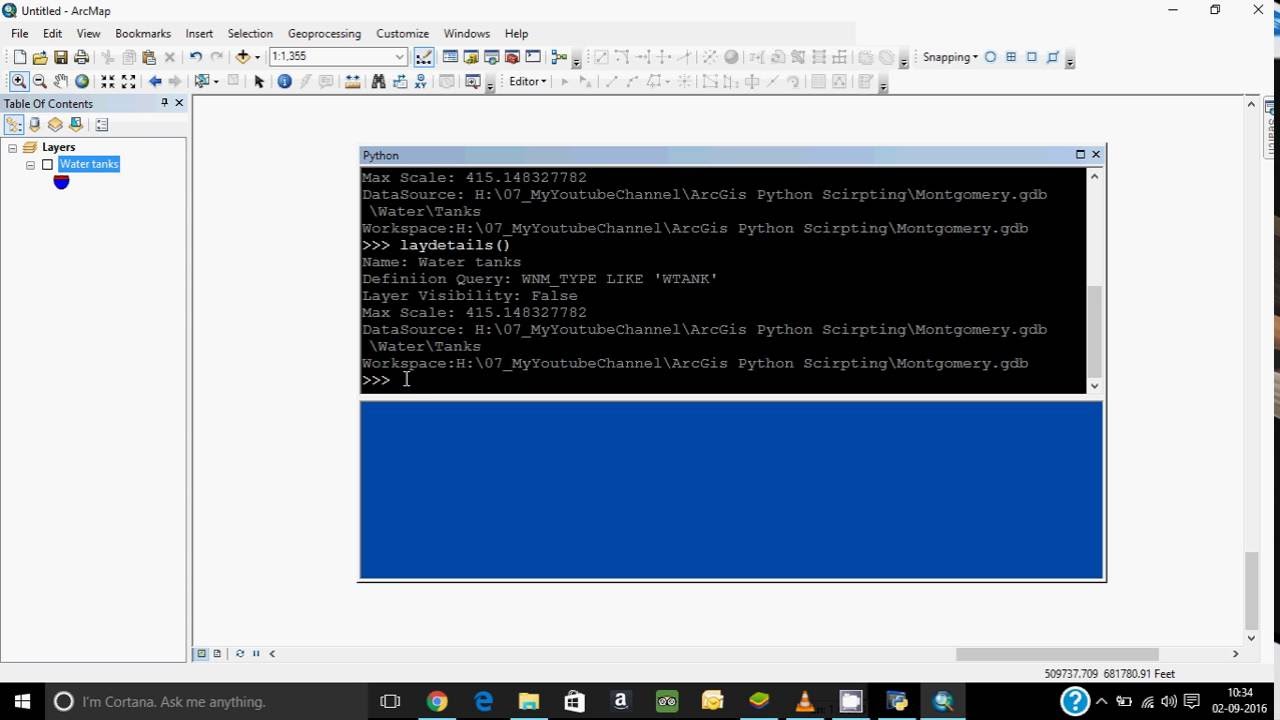Screen dimensions: 1280x720
Task: Open the Bookmarks menu
Action: pos(143,33)
